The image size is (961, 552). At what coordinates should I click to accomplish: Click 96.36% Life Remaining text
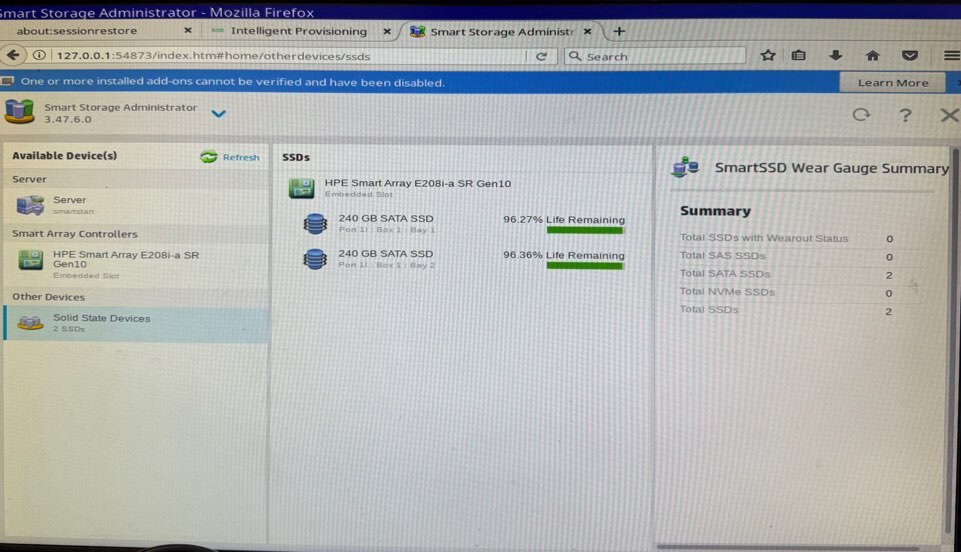tap(564, 255)
